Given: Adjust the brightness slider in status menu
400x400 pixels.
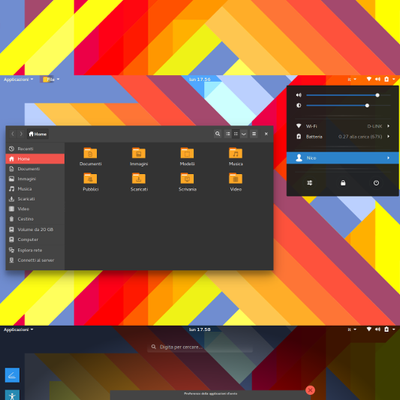Looking at the screenshot, I should [348, 105].
